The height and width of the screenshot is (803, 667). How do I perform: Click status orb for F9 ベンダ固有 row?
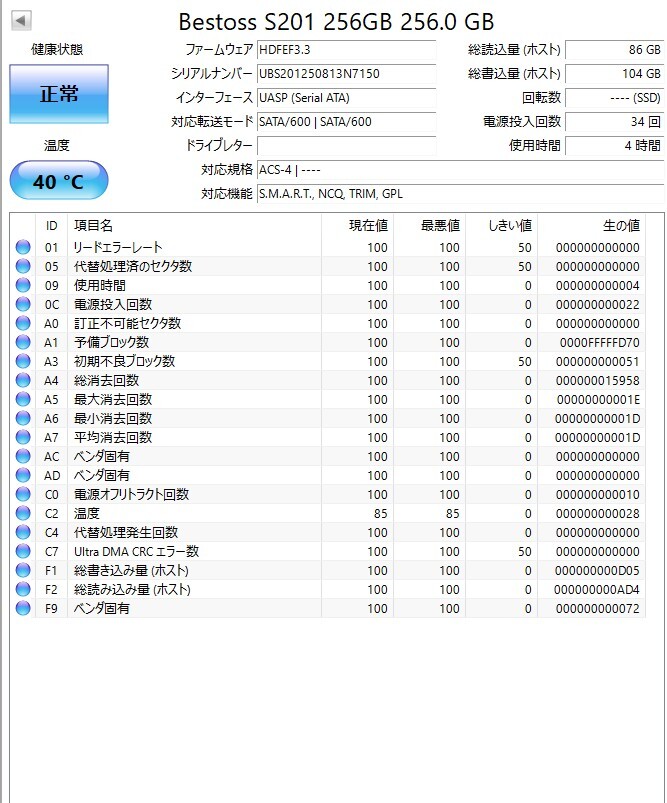point(23,608)
